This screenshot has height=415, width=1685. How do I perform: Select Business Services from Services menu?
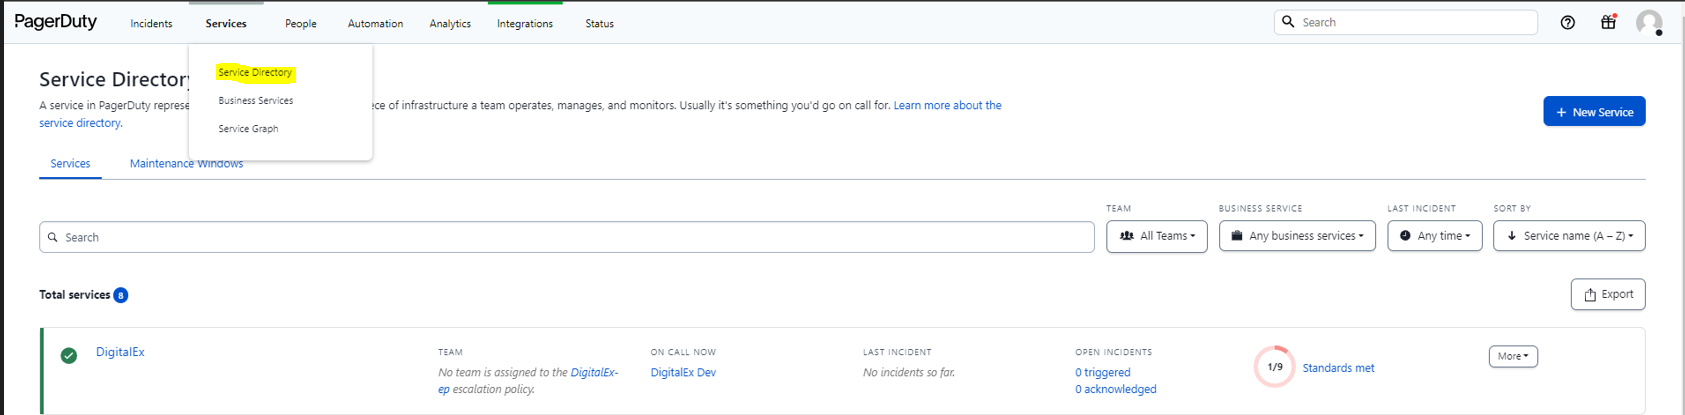click(256, 101)
